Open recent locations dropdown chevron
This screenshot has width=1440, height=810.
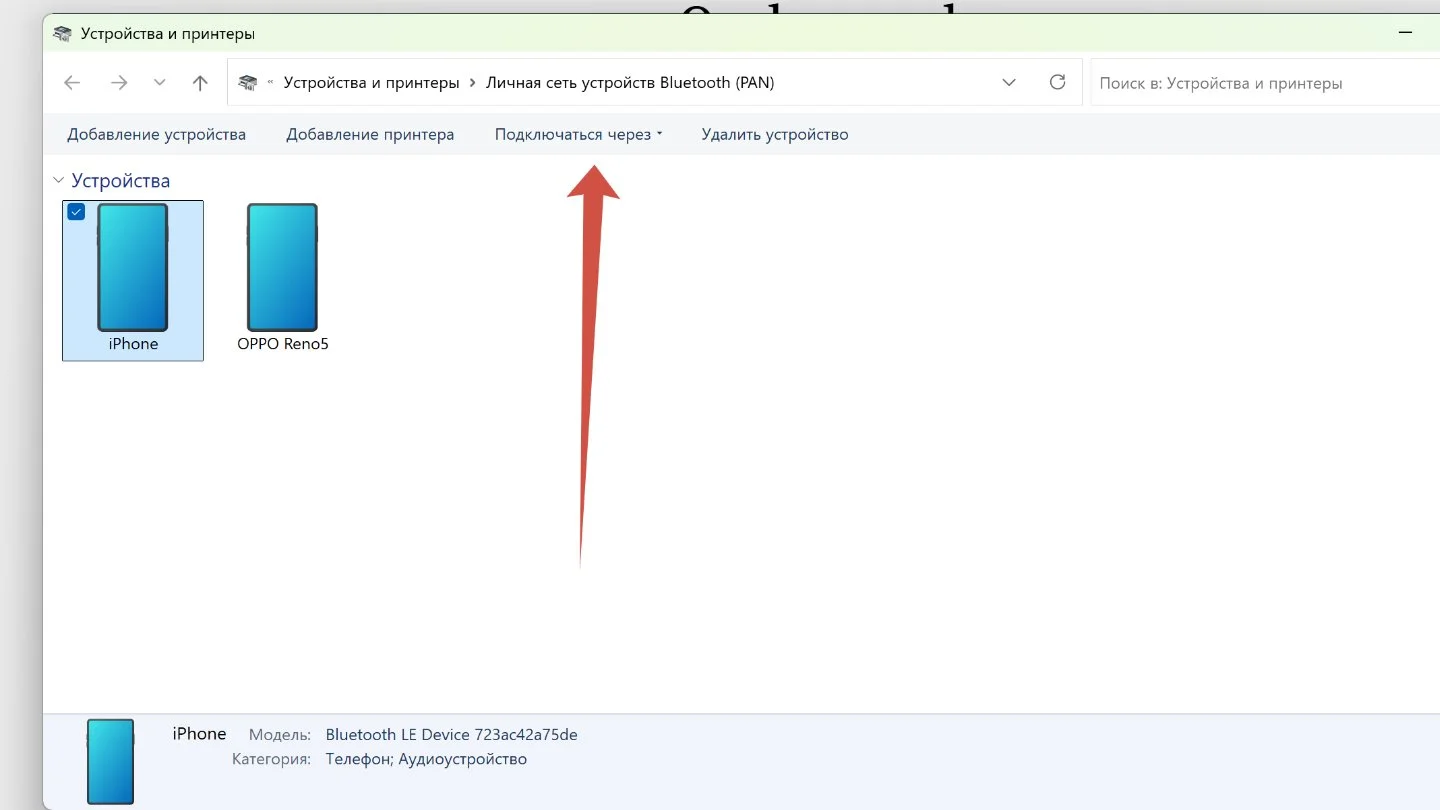click(x=160, y=83)
